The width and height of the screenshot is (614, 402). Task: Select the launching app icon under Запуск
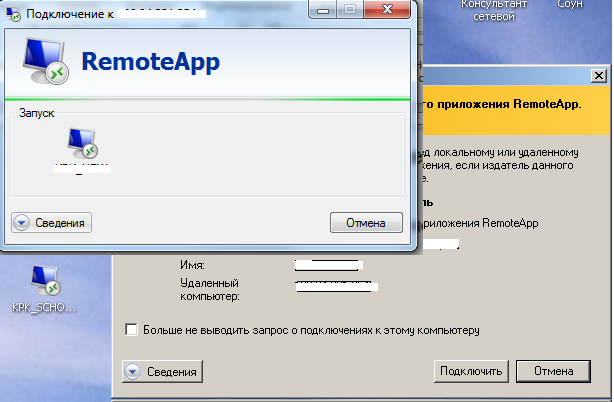tap(82, 143)
